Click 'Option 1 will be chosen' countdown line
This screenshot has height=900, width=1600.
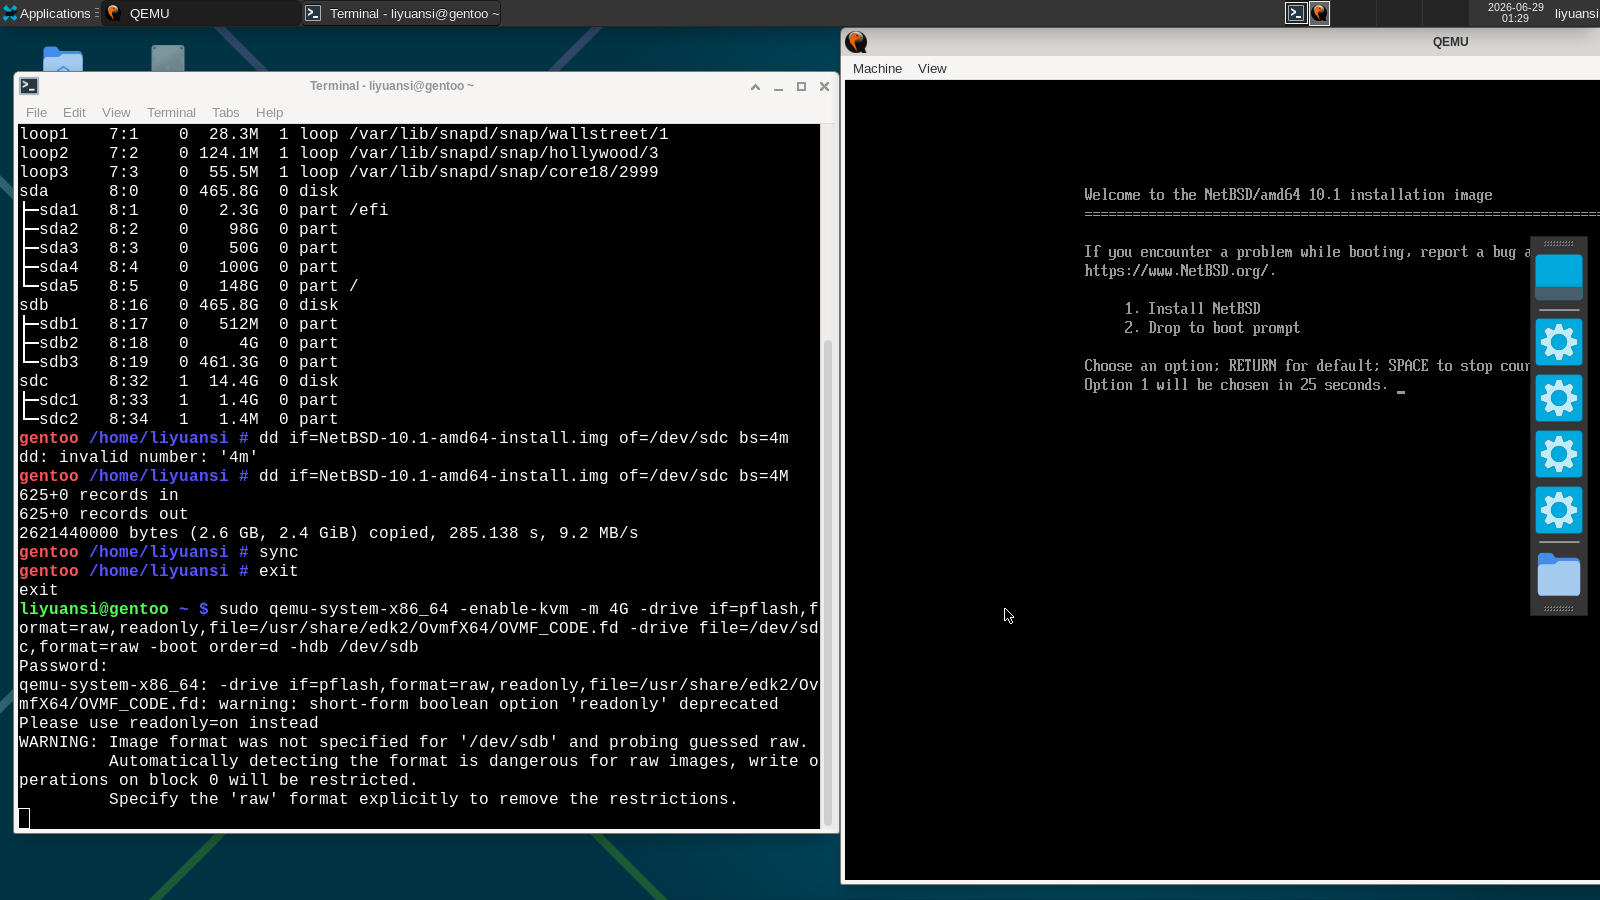pyautogui.click(x=1236, y=385)
